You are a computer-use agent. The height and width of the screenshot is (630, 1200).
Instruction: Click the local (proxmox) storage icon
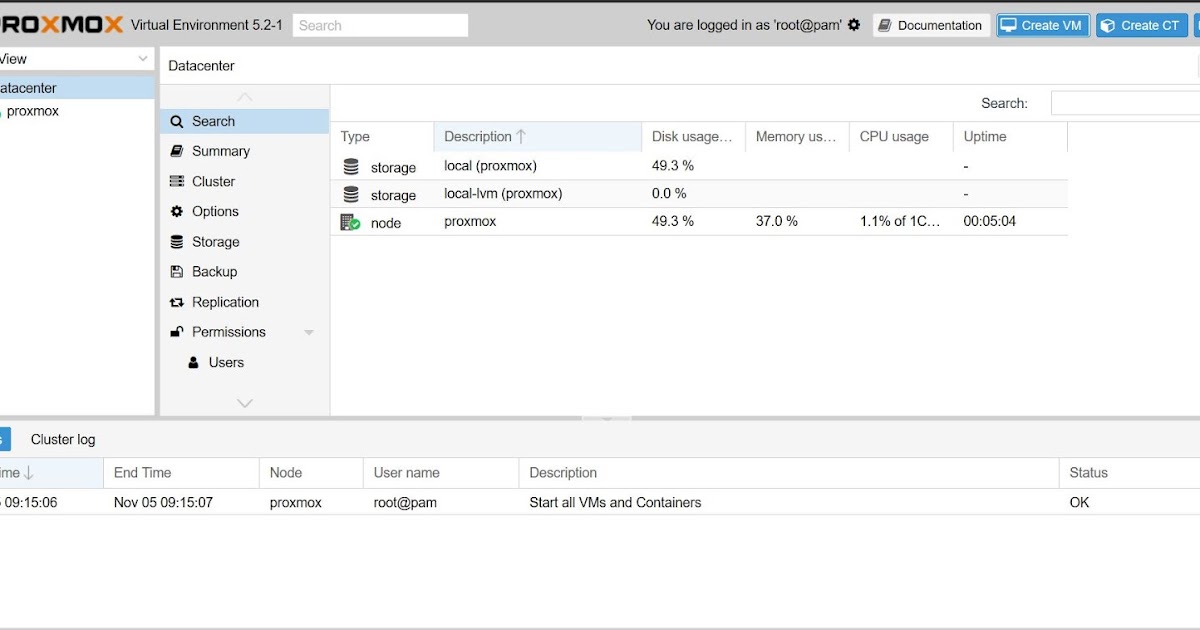(x=351, y=166)
